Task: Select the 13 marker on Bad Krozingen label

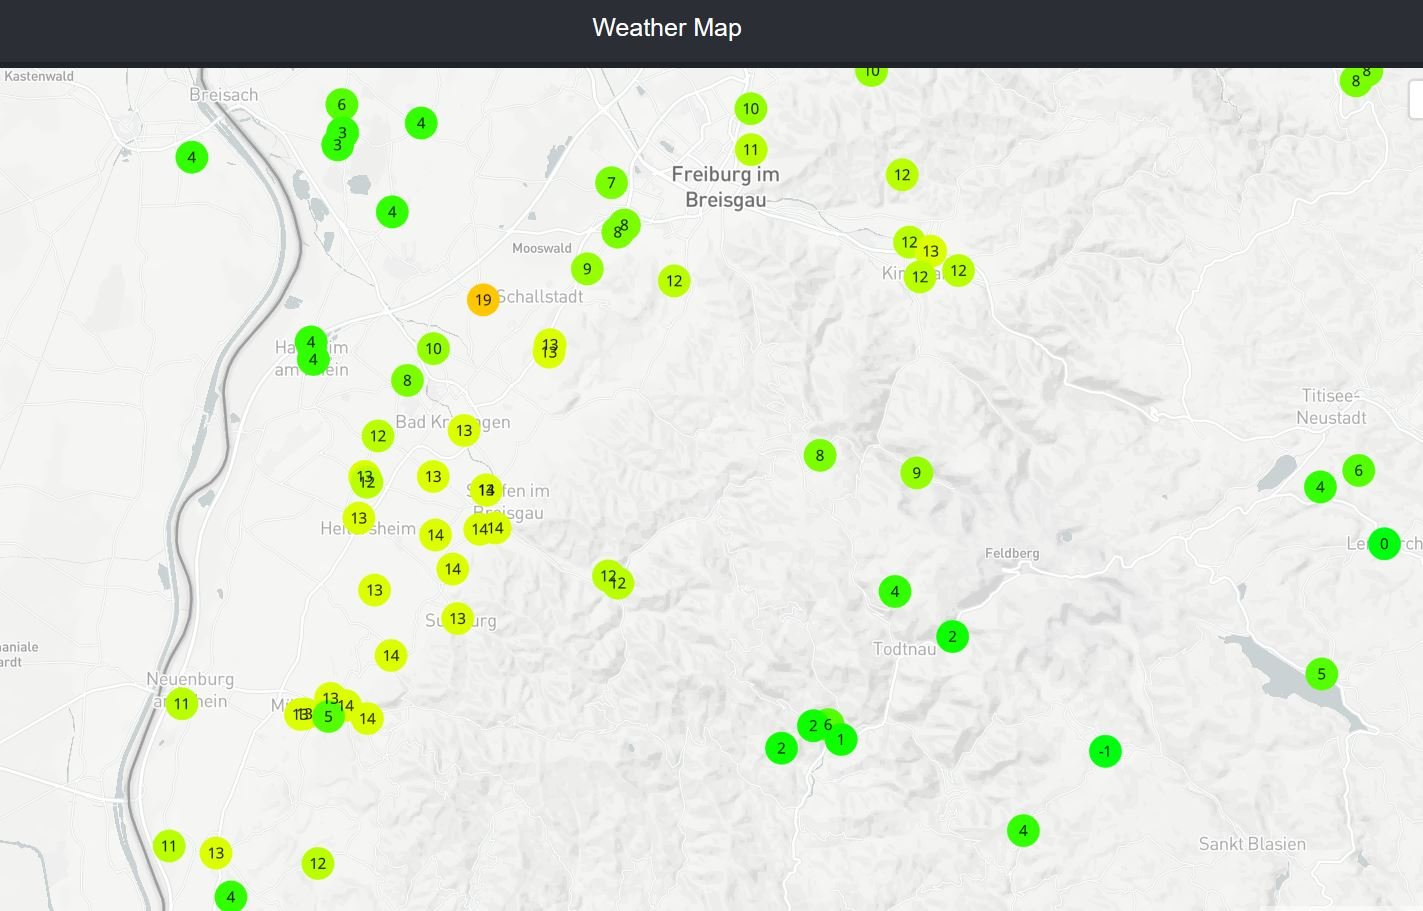Action: point(464,431)
